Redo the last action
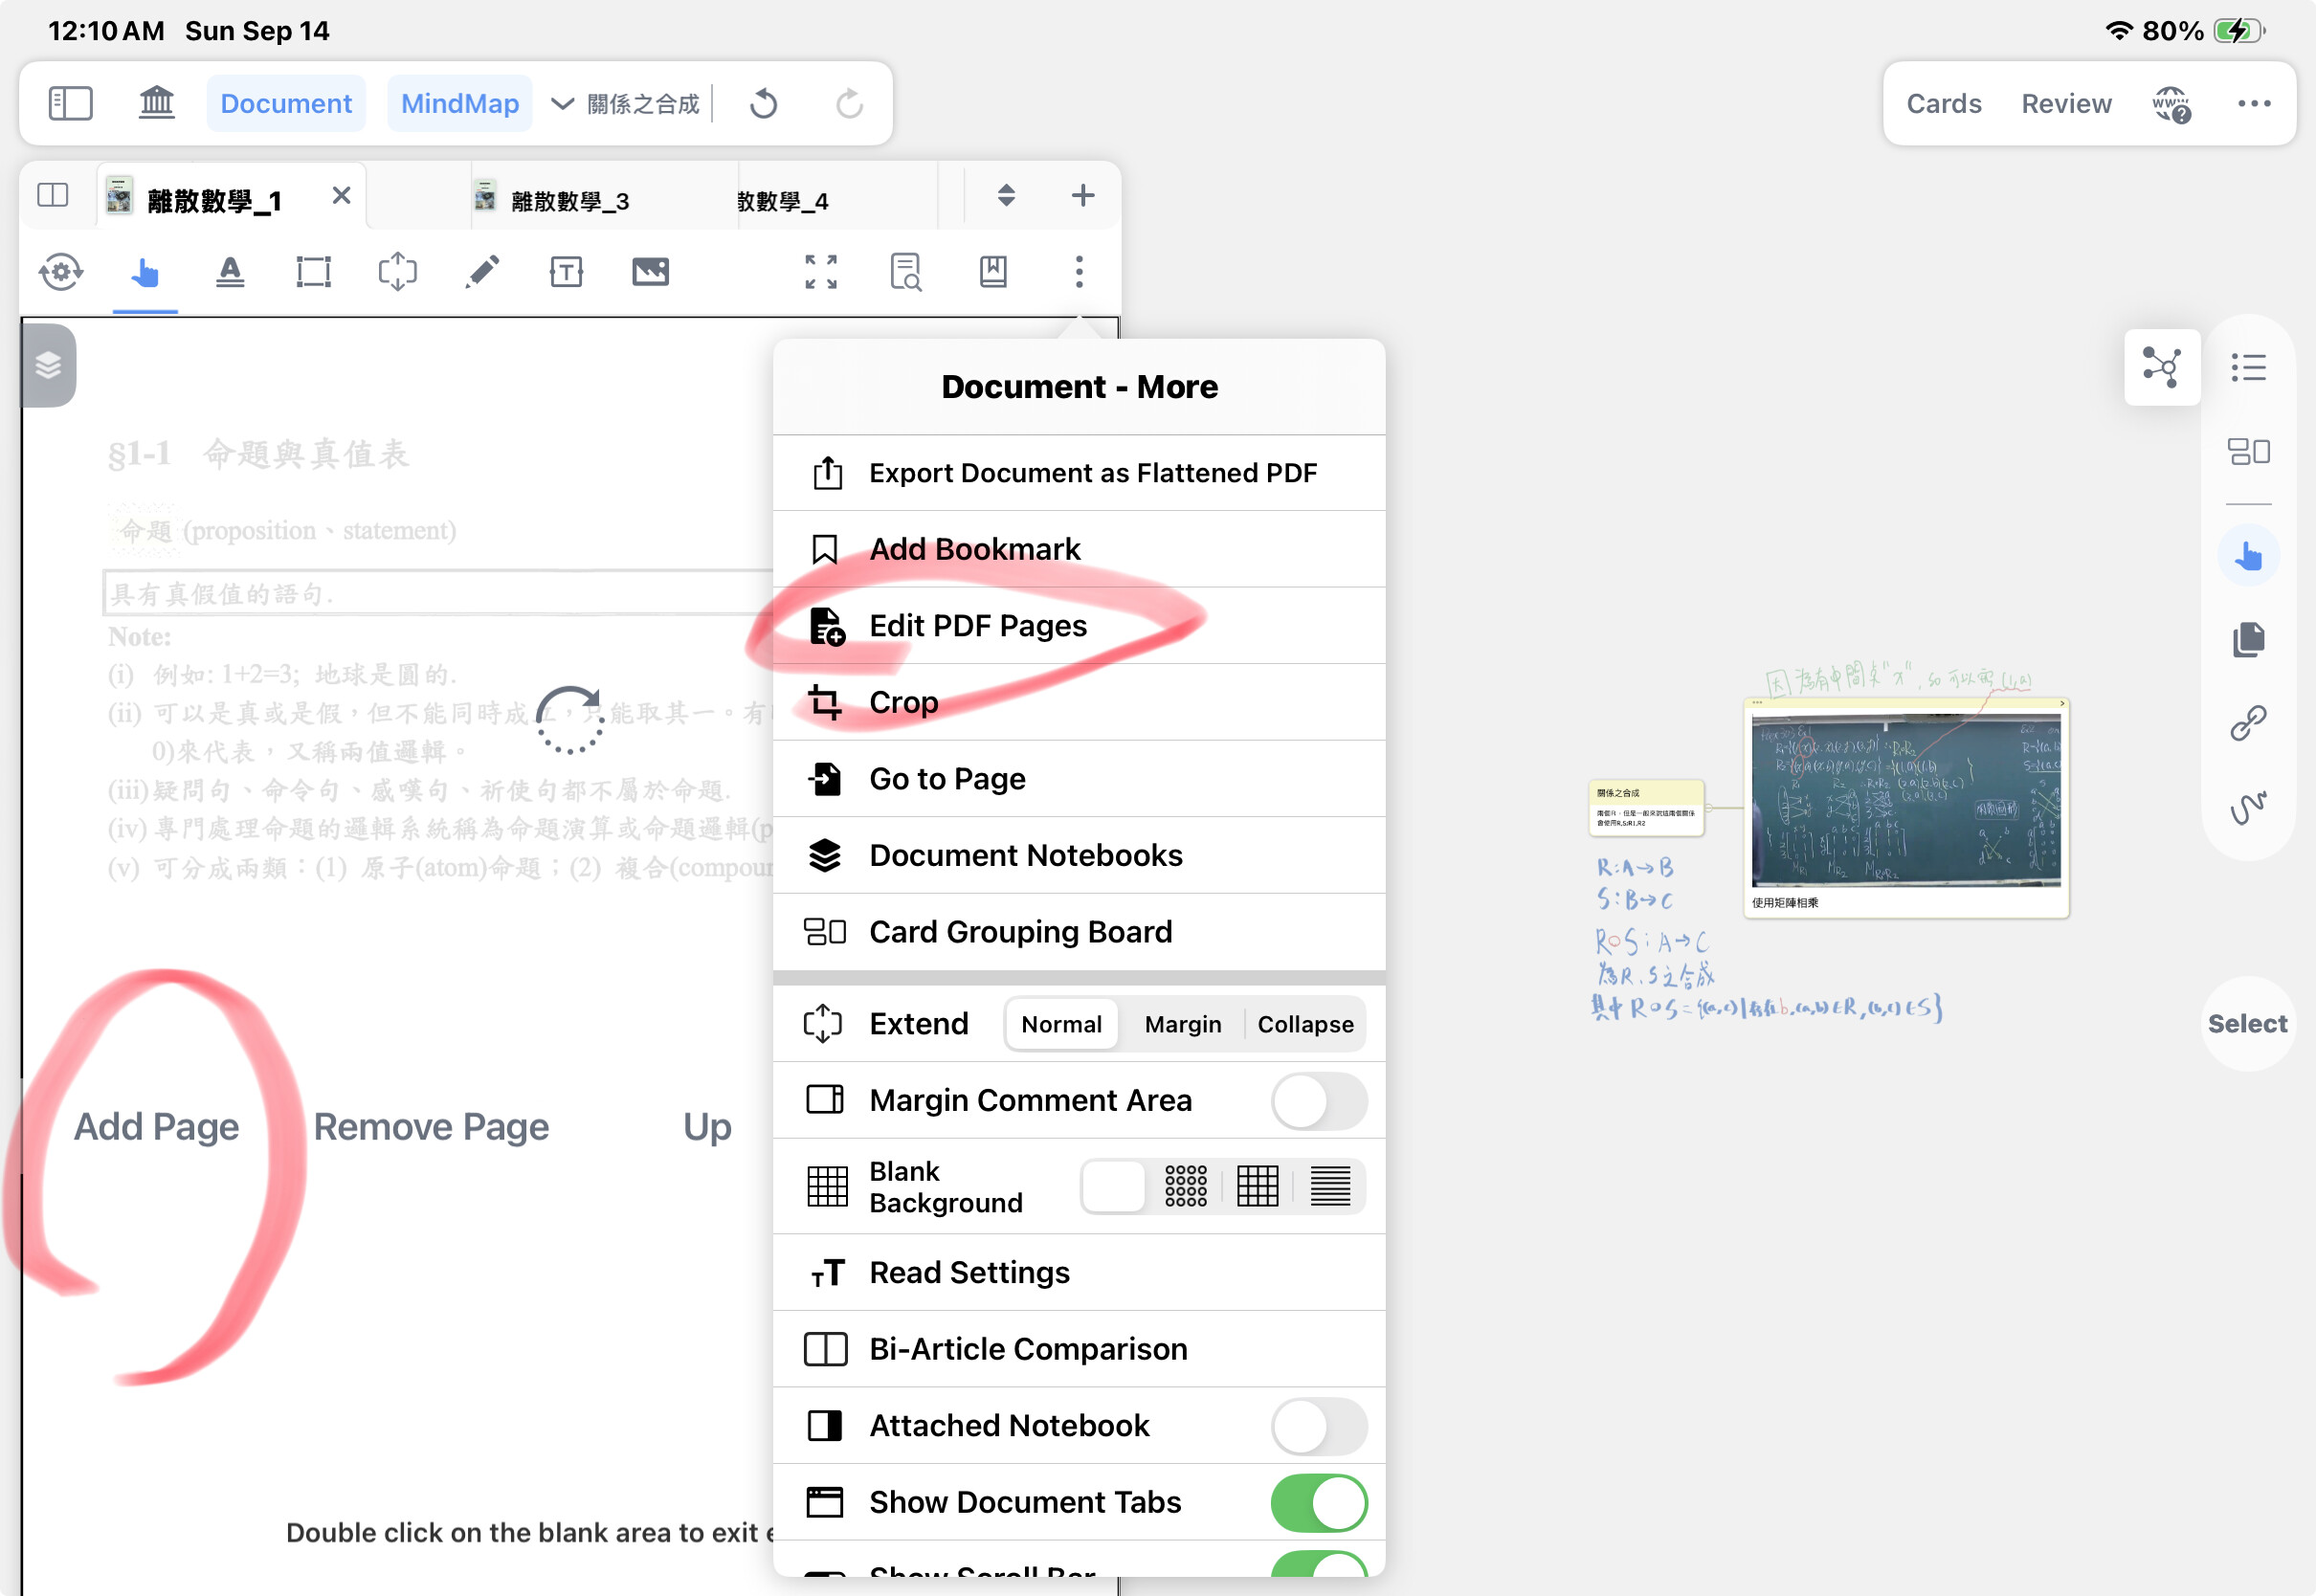The image size is (2316, 1596). tap(849, 103)
